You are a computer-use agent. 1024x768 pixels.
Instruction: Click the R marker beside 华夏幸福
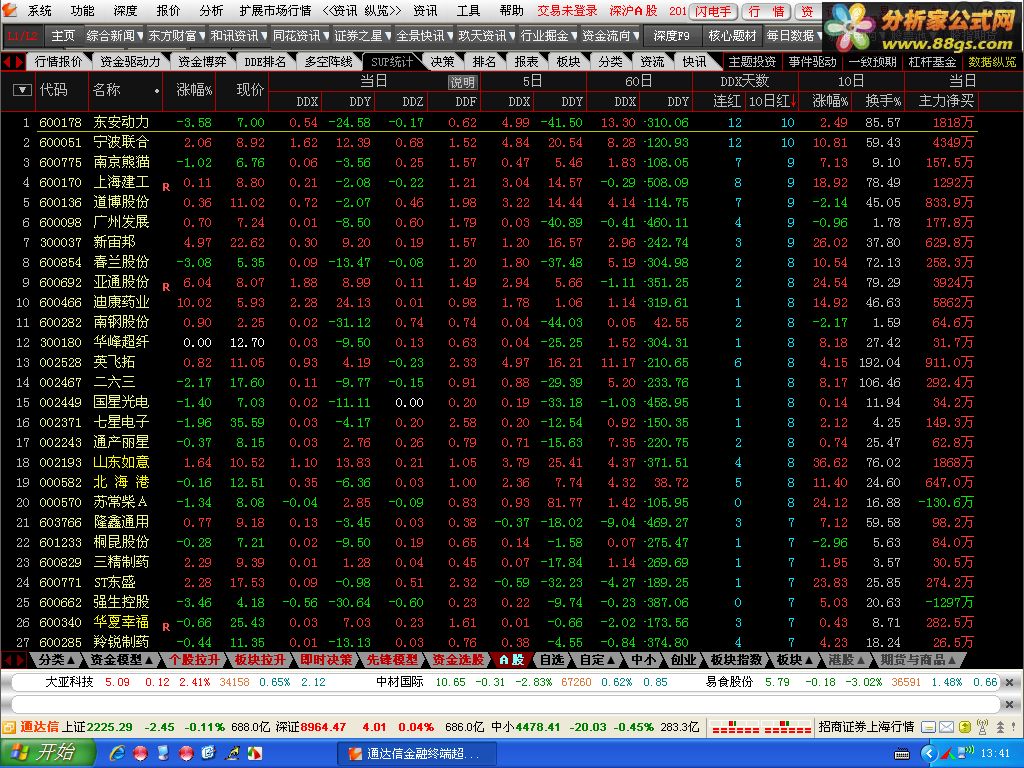point(166,627)
